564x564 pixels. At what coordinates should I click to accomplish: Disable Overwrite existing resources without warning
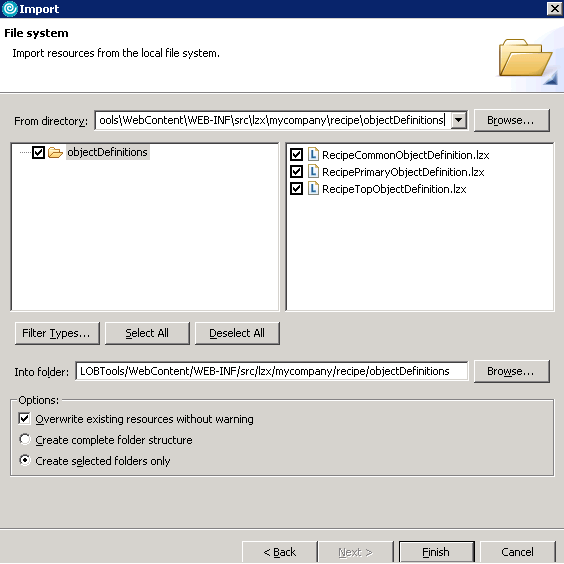click(x=24, y=418)
